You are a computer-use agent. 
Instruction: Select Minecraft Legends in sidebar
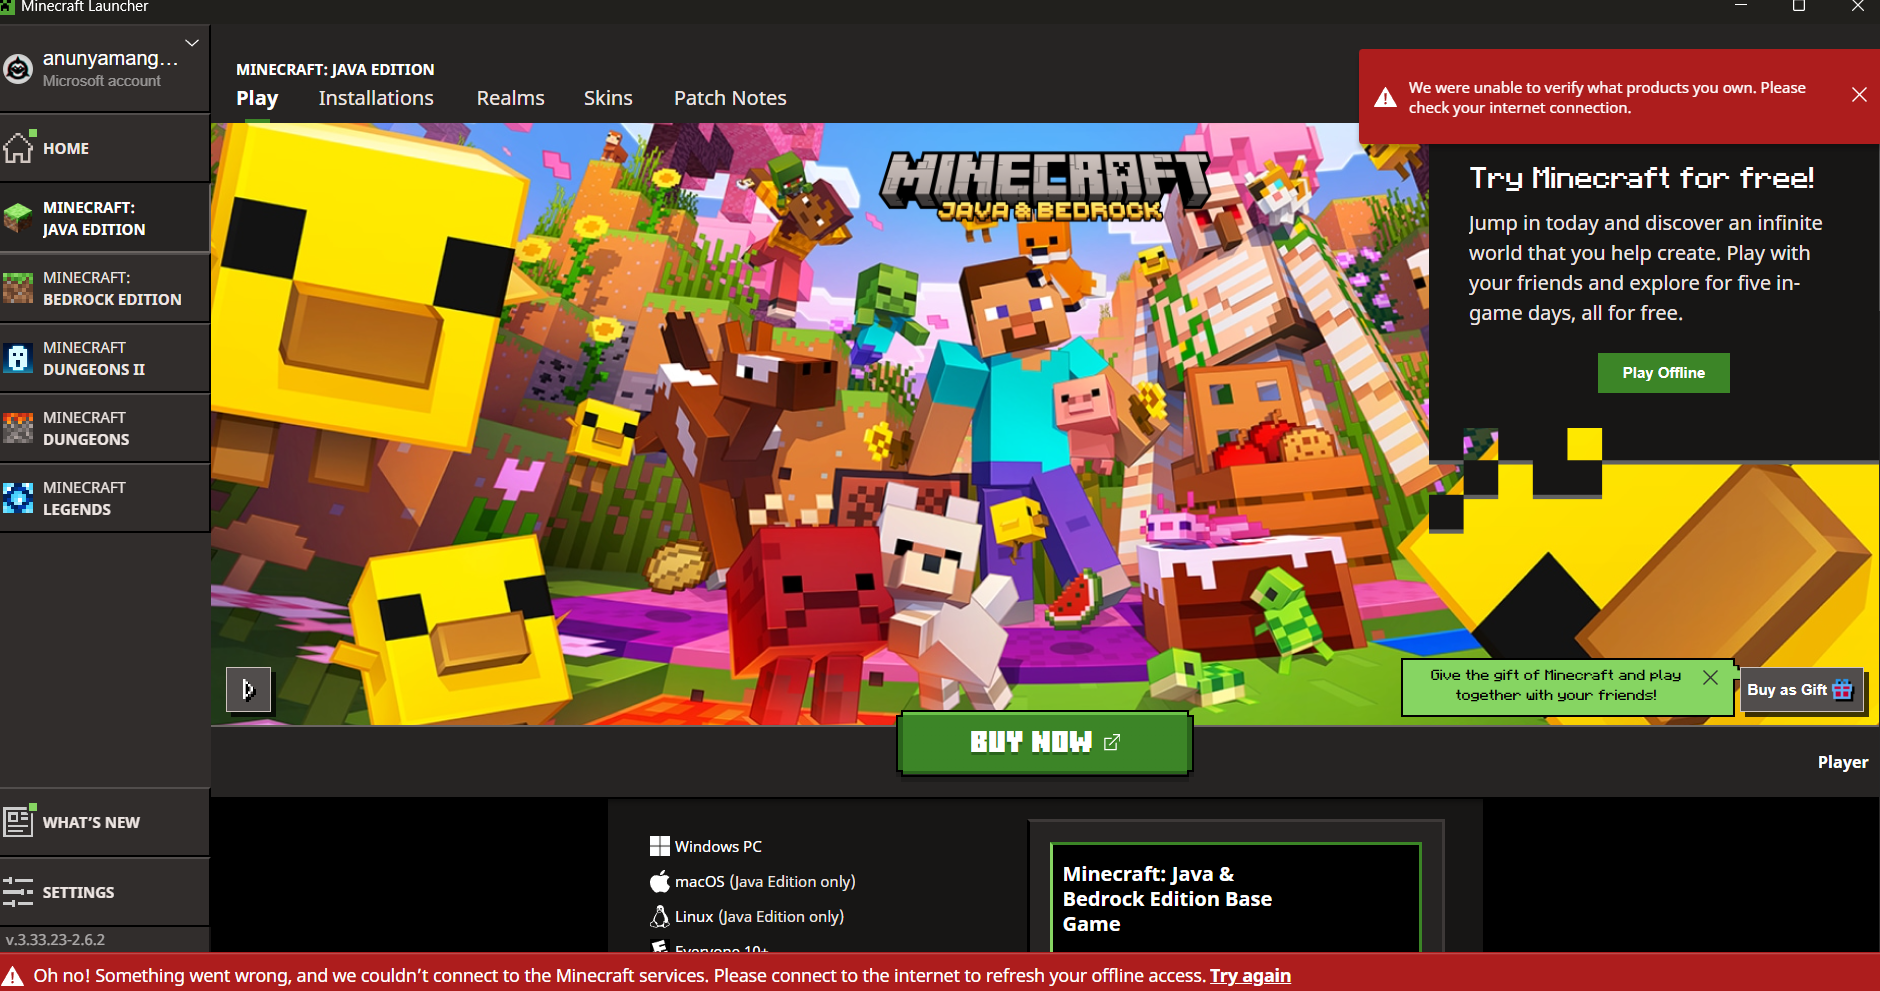[105, 498]
